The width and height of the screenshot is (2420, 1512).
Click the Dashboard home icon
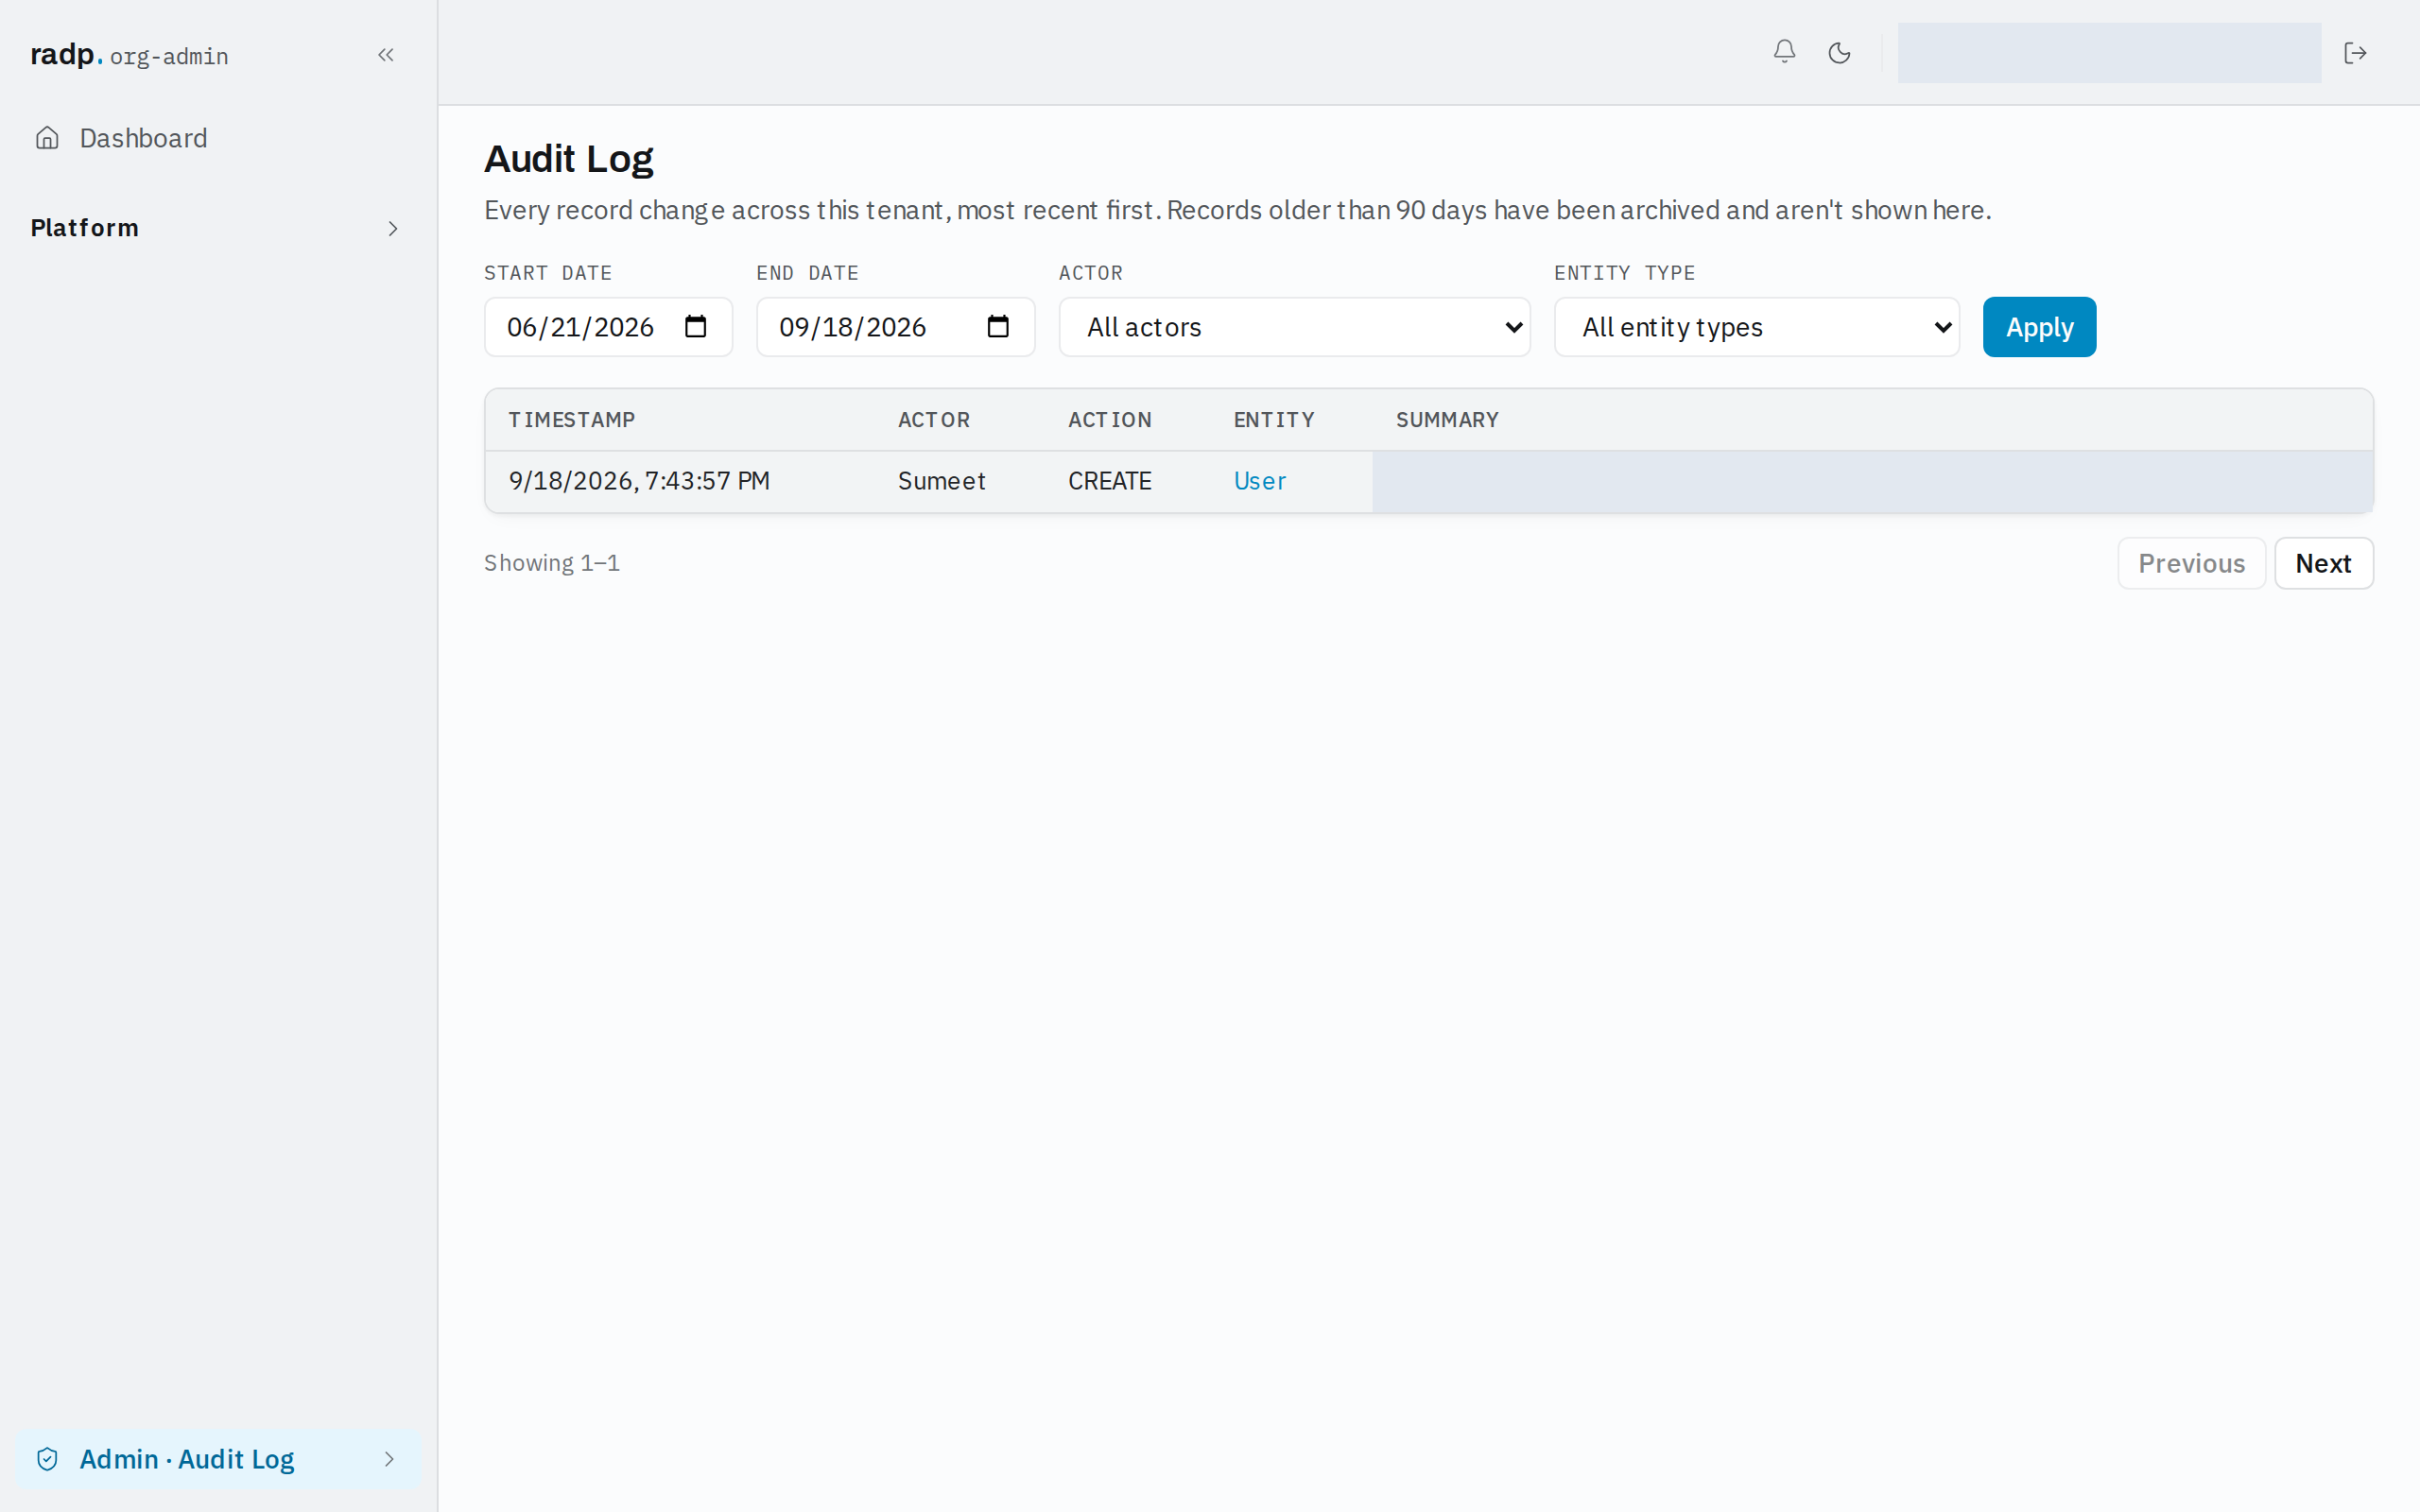[x=47, y=138]
